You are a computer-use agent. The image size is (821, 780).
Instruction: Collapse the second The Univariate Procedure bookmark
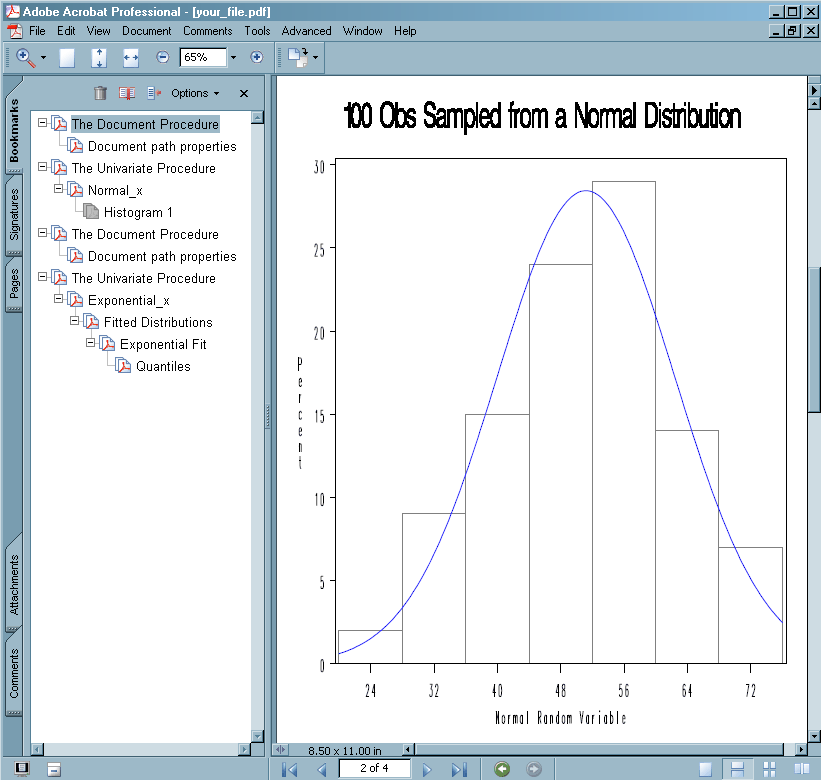42,276
